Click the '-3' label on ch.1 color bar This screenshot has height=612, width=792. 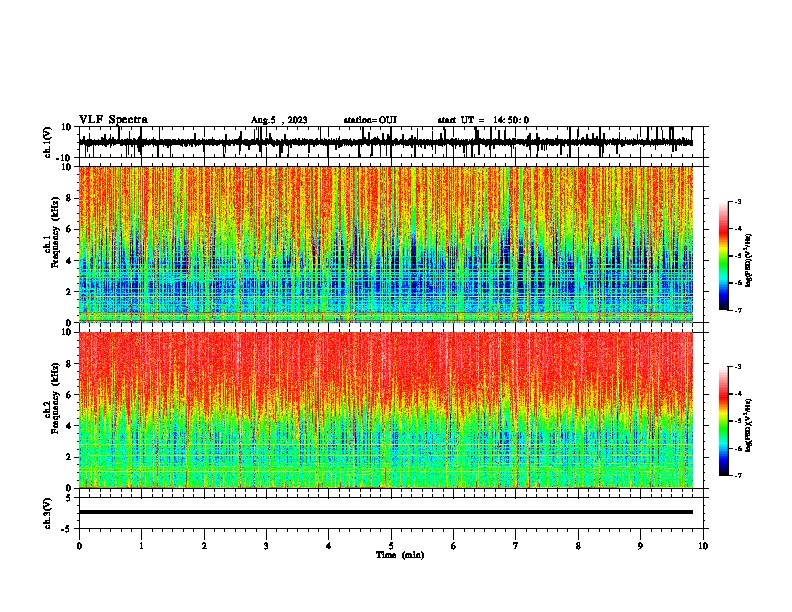click(738, 202)
